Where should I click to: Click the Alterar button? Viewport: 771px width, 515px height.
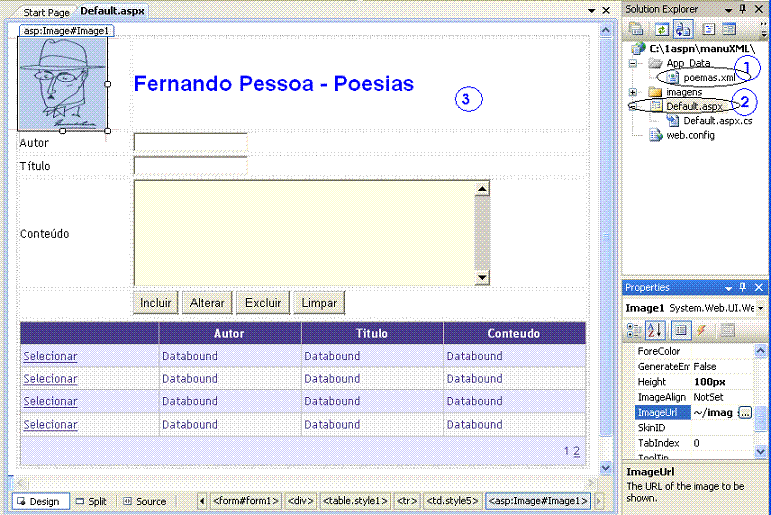click(207, 303)
